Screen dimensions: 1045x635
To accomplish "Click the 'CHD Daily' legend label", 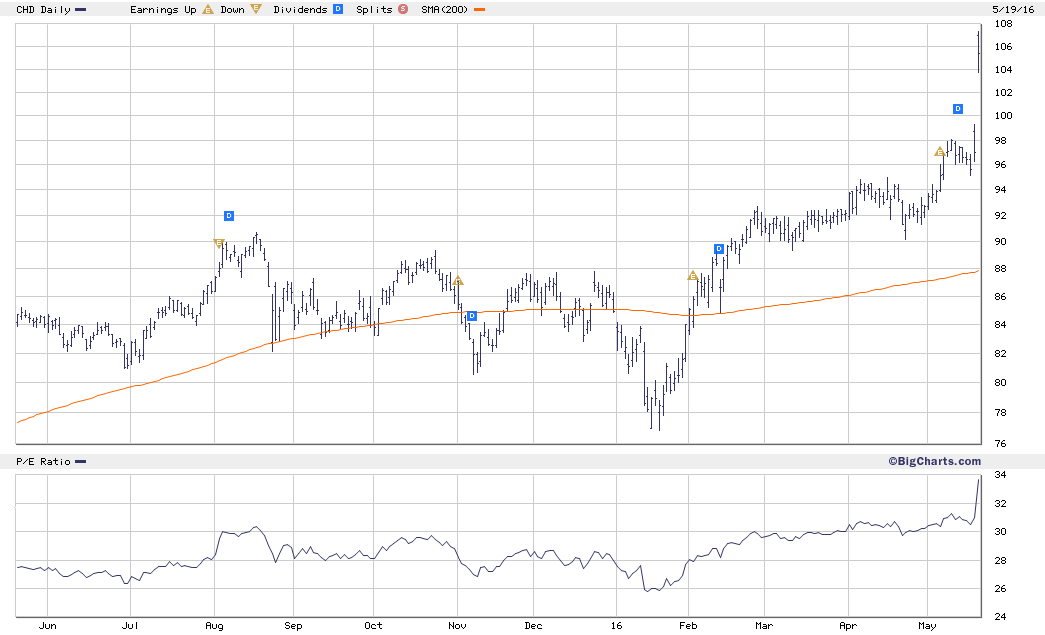I will pyautogui.click(x=43, y=9).
